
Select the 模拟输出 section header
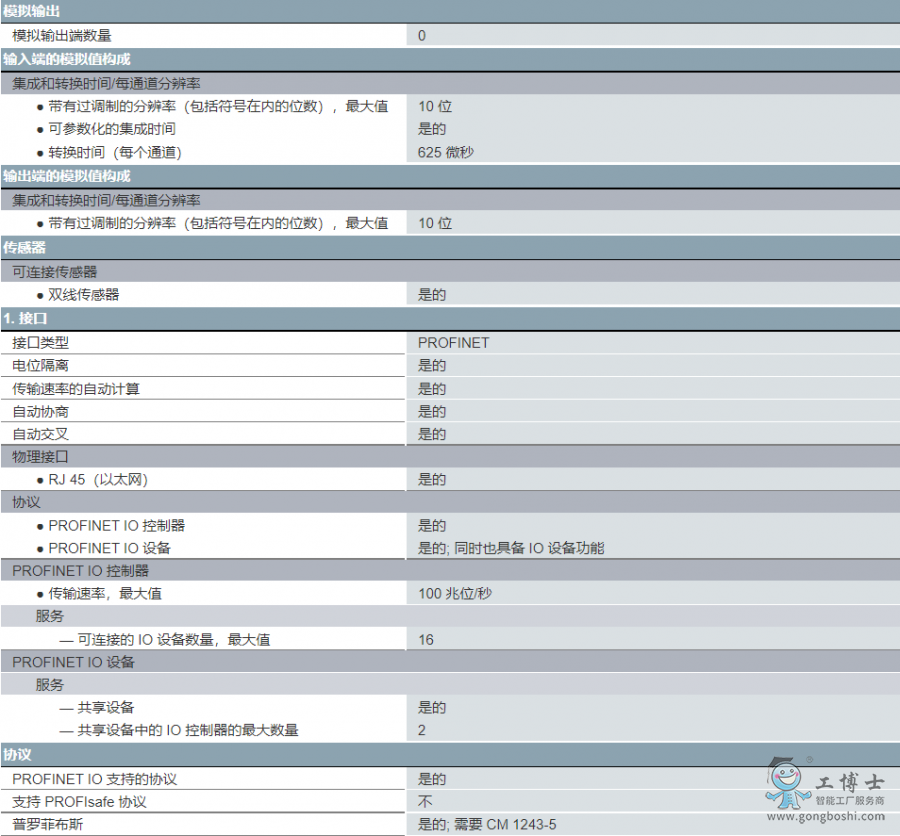coord(31,11)
